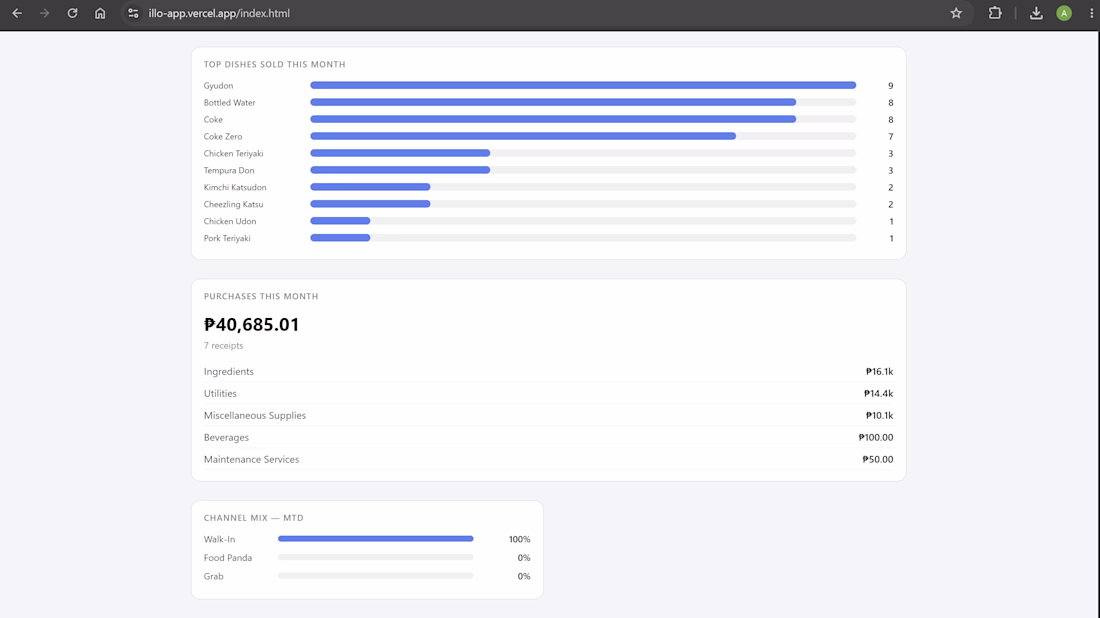Screen dimensions: 1100x618
Task: Bookmark this page with the star icon
Action: pyautogui.click(x=956, y=13)
